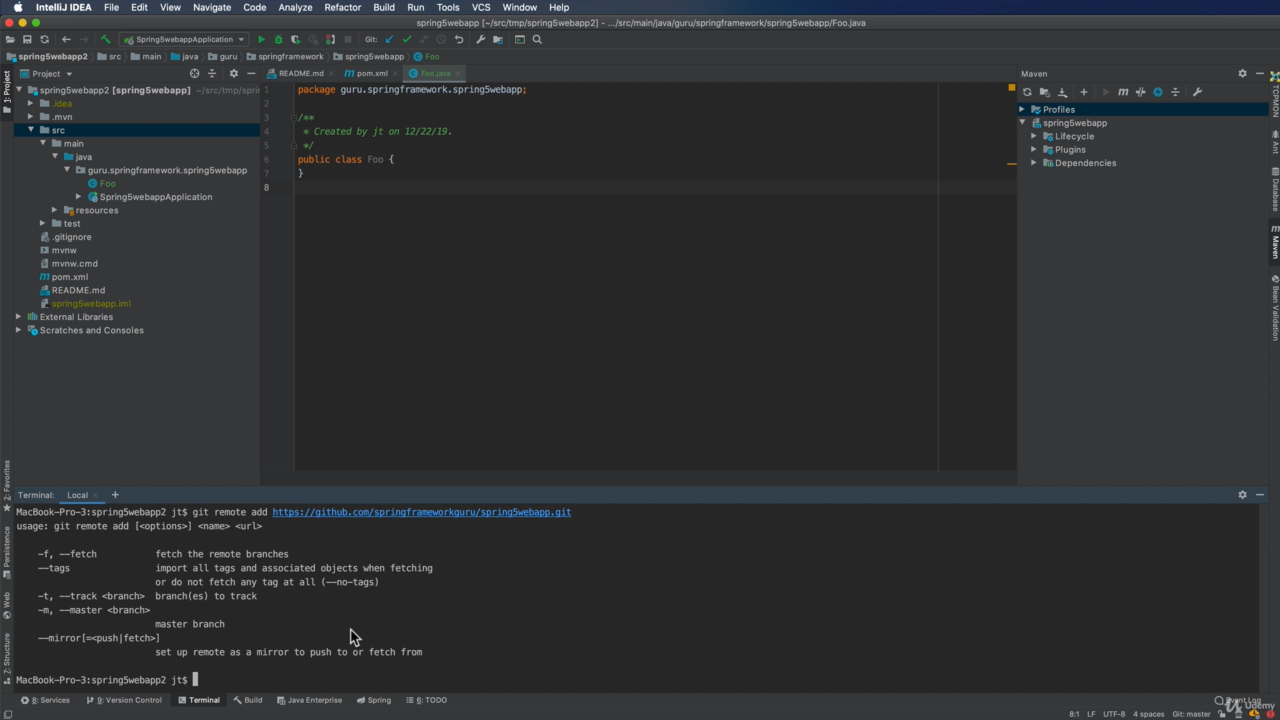Open the Refactor menu
Screen dimensions: 1280x720
tap(342, 7)
